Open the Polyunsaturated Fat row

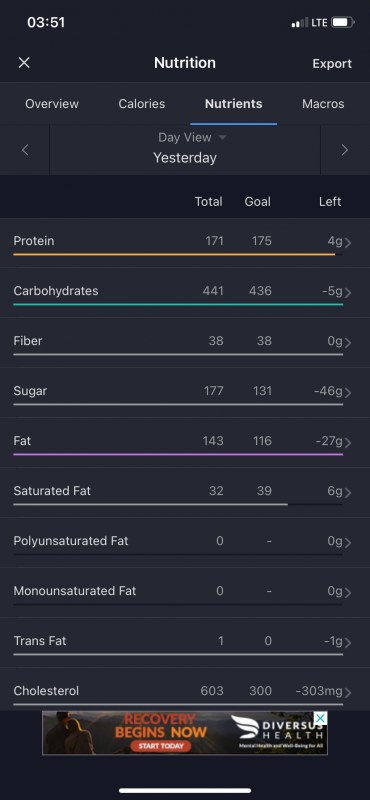point(185,542)
